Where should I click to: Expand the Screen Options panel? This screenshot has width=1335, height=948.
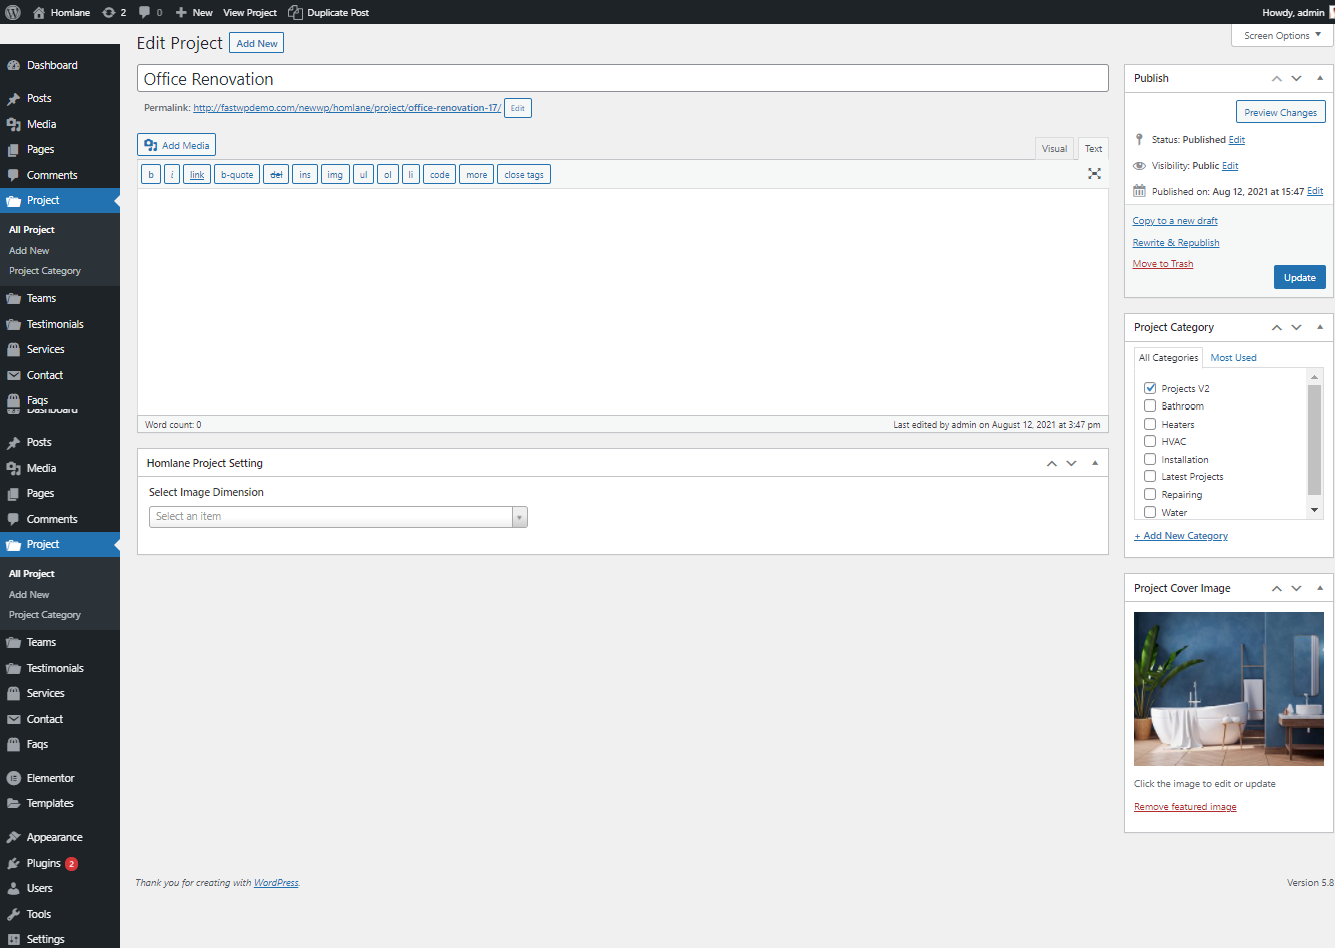tap(1282, 35)
